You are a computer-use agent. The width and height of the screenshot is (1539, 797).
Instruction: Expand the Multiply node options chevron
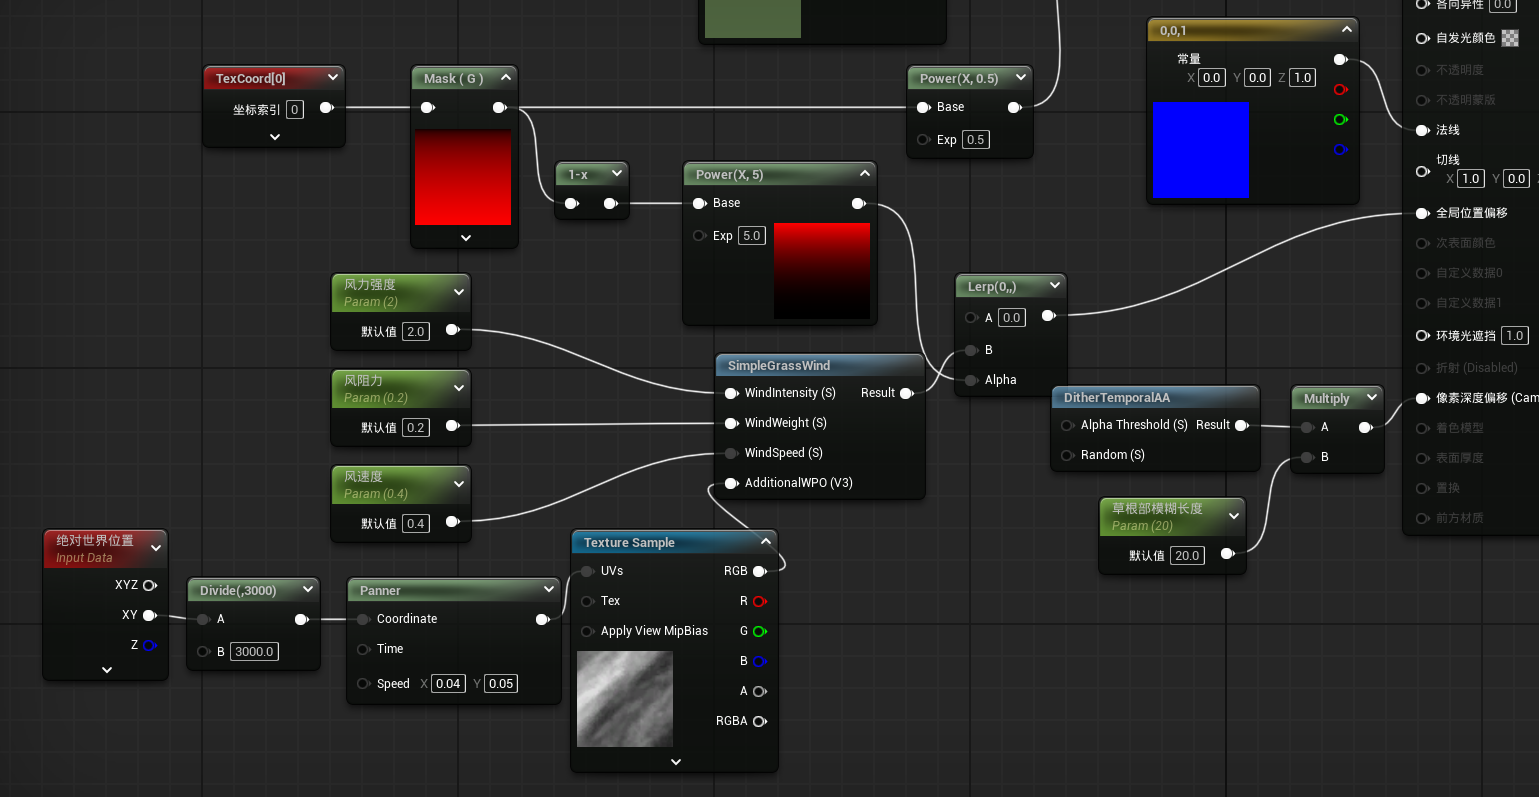tap(1372, 398)
